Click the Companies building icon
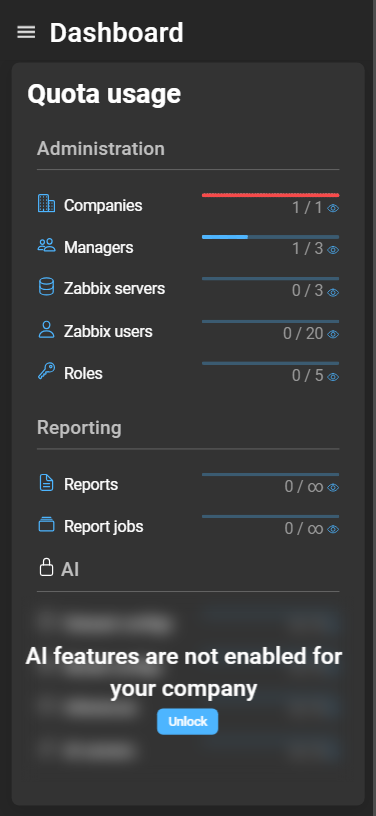 click(46, 203)
